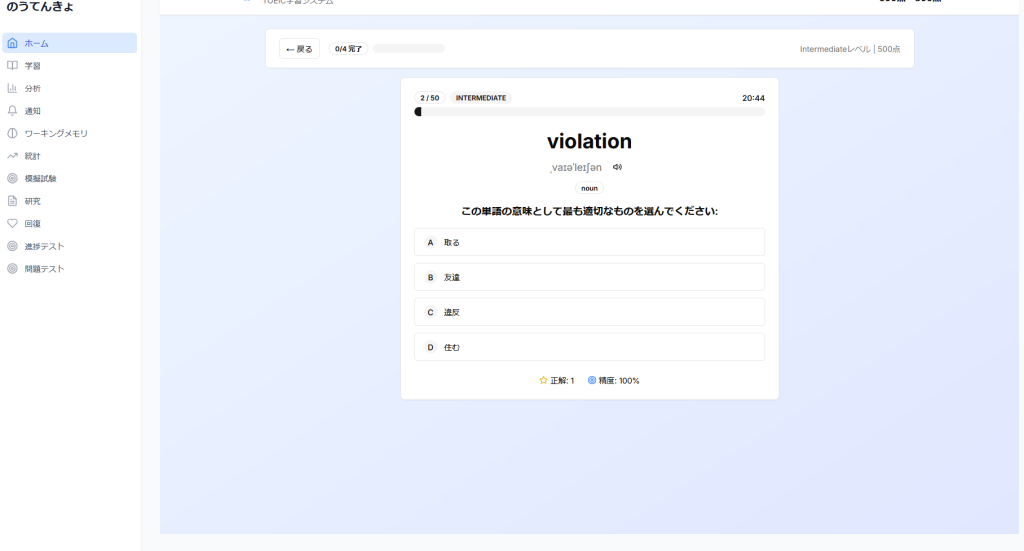Open the 模擬試験 menu item

pyautogui.click(x=40, y=178)
